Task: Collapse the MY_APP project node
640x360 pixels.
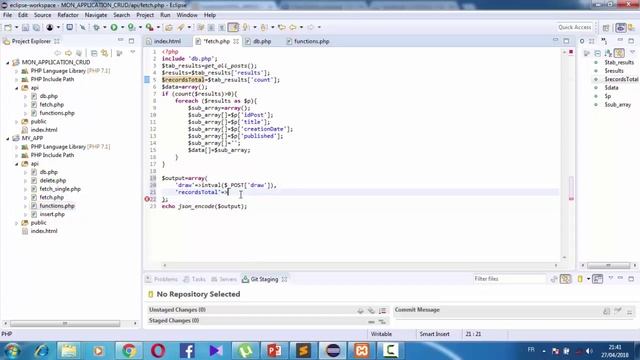Action: (7, 138)
